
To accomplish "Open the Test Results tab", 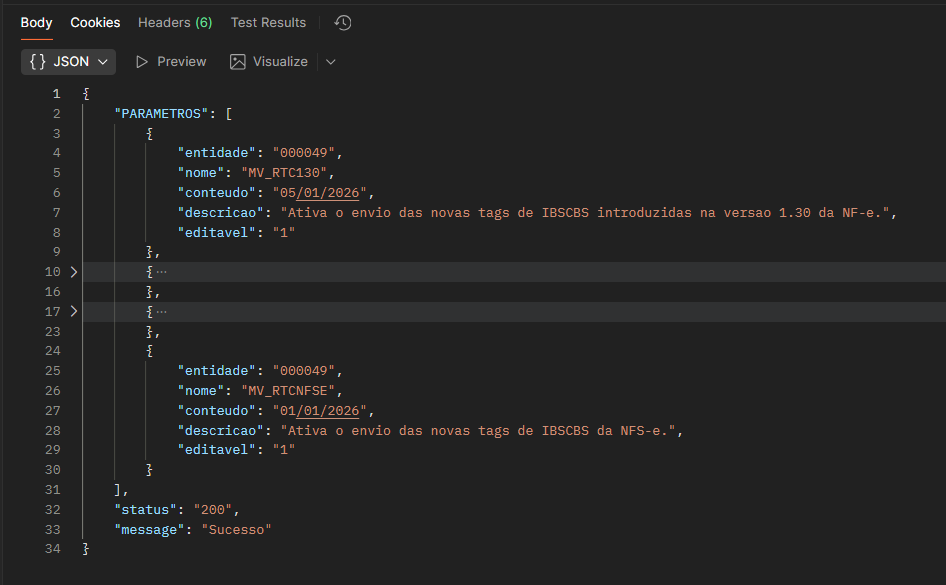I will point(268,22).
